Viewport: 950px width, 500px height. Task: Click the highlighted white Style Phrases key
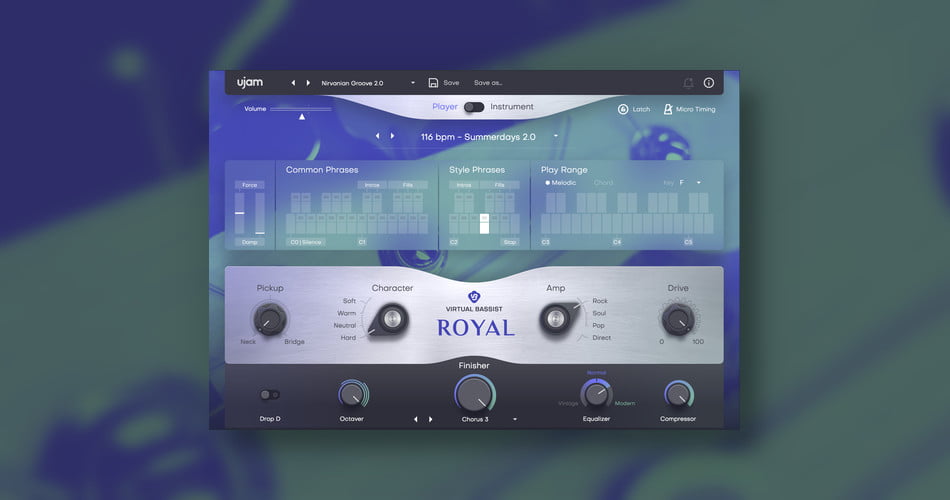484,224
